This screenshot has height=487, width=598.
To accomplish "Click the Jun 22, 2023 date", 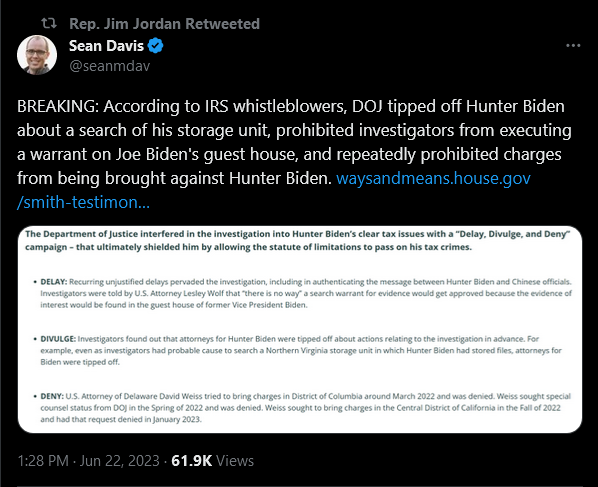I will pyautogui.click(x=120, y=461).
